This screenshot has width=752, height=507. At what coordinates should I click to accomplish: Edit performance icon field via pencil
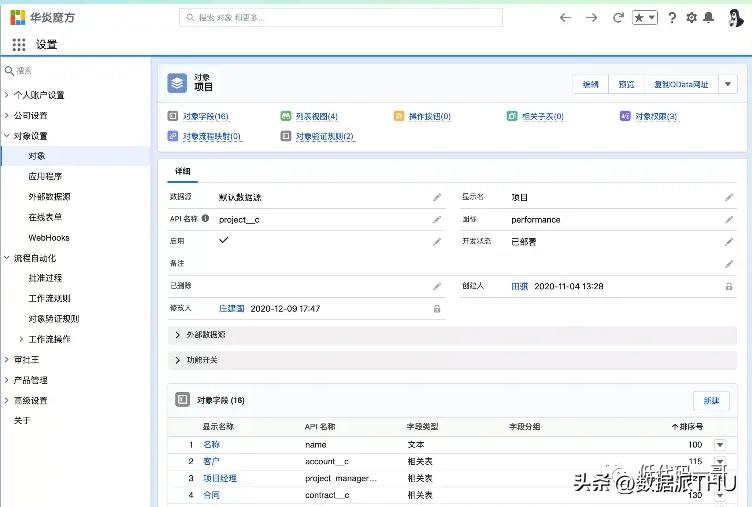[729, 220]
